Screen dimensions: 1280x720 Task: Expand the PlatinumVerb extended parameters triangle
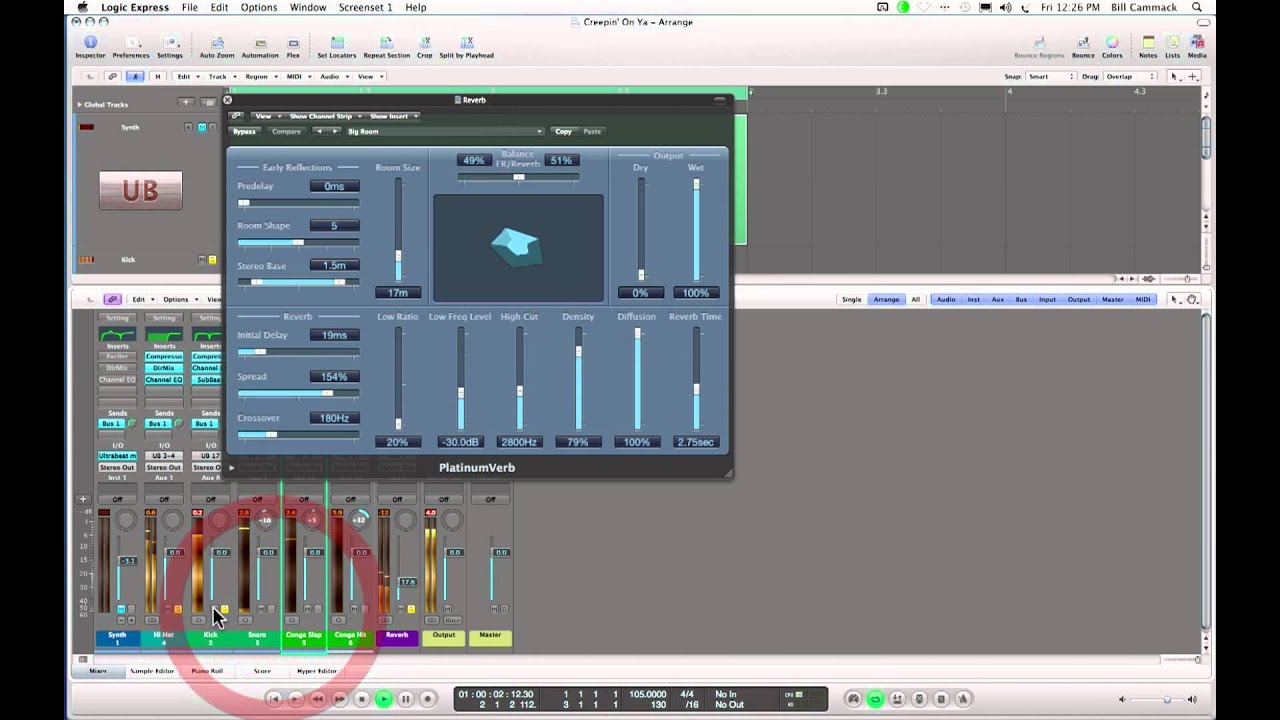point(231,467)
